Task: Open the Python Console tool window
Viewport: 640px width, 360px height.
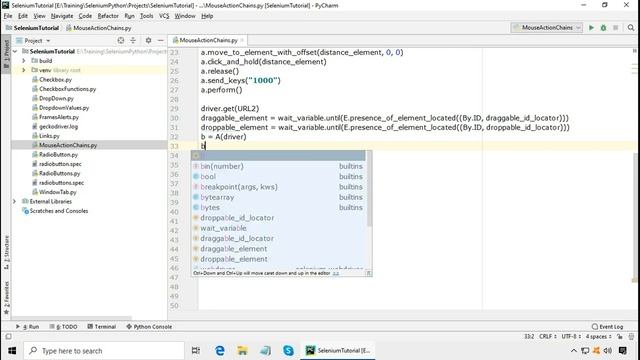Action: [x=149, y=327]
